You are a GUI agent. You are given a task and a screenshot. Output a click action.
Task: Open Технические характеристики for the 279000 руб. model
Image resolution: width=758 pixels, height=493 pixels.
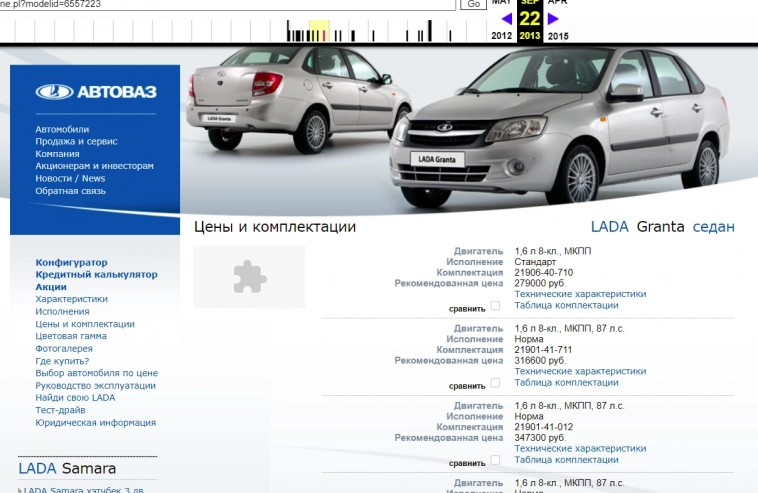pos(580,294)
